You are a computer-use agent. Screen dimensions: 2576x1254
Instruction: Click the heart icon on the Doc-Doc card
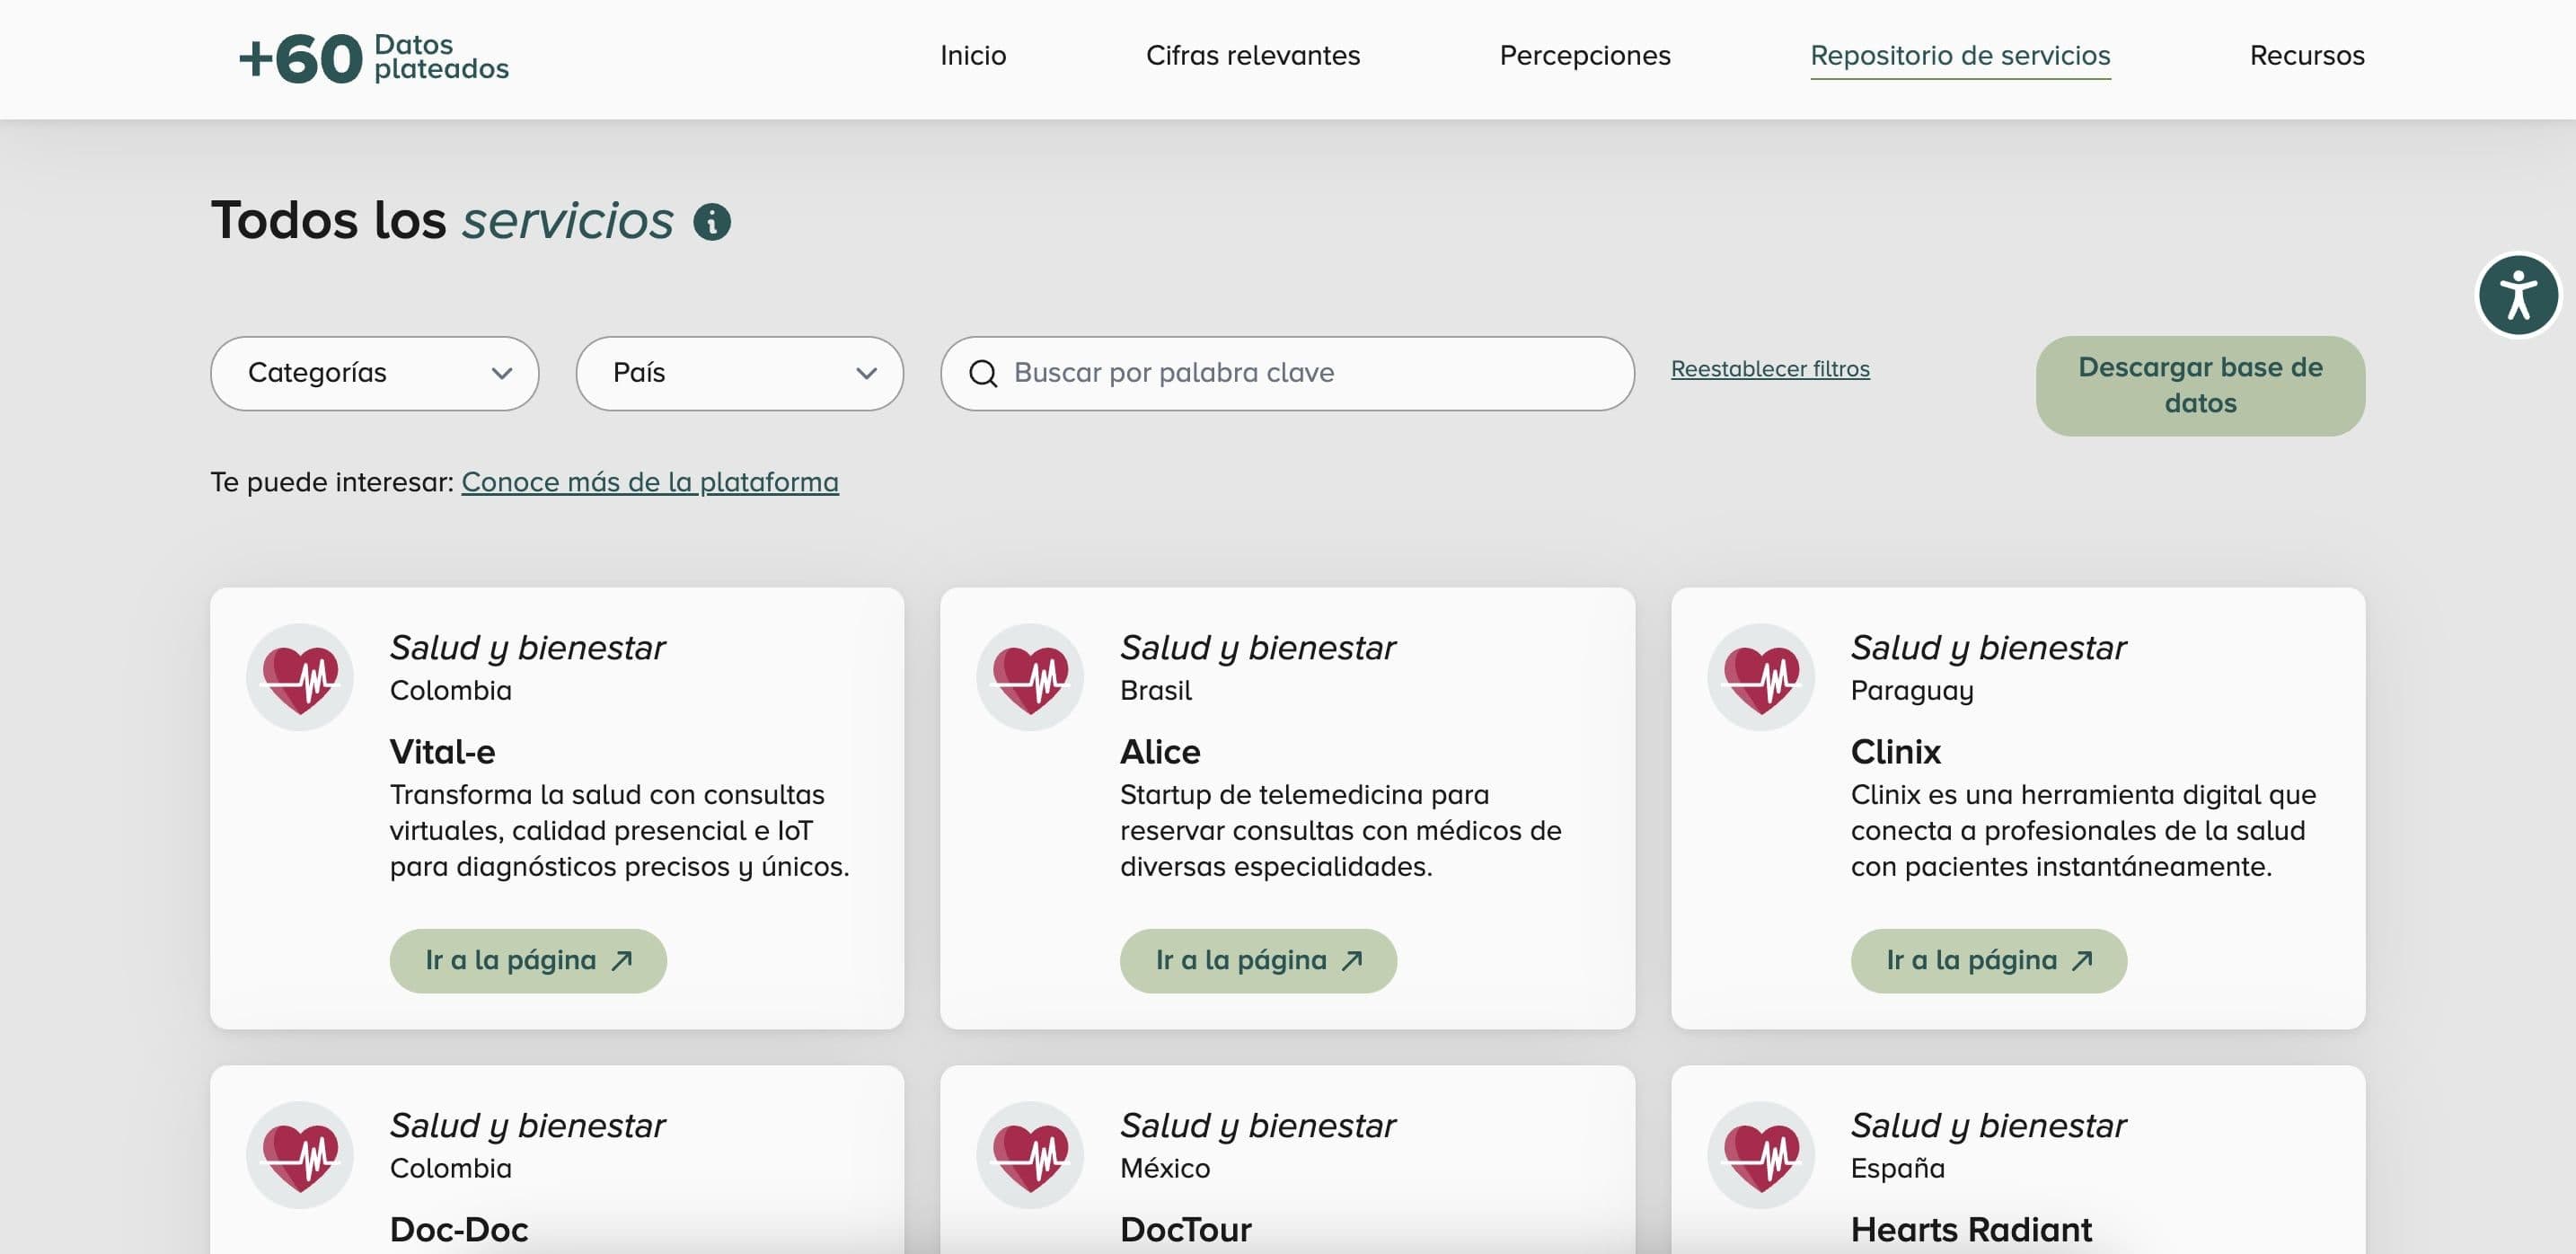pyautogui.click(x=300, y=1155)
